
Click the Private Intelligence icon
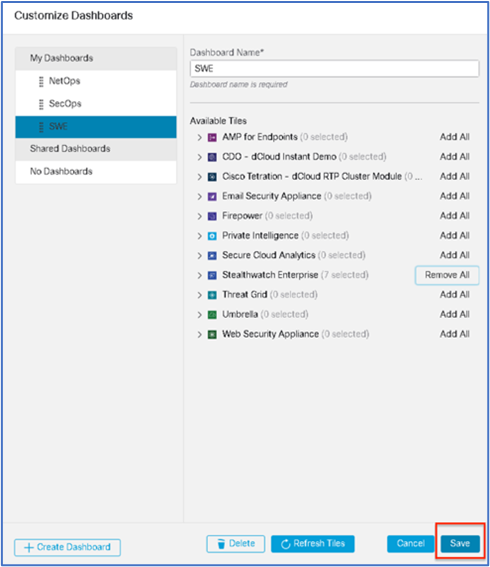212,236
